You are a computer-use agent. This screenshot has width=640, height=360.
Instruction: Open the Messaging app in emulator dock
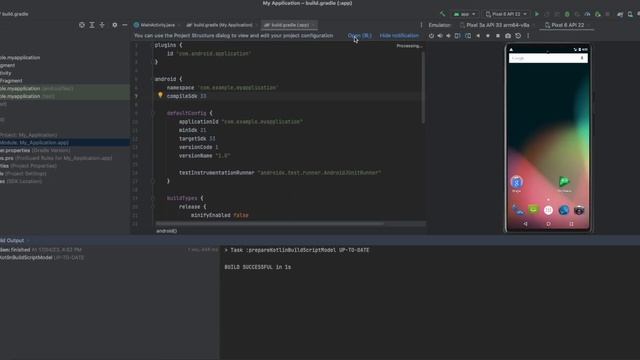(x=533, y=210)
